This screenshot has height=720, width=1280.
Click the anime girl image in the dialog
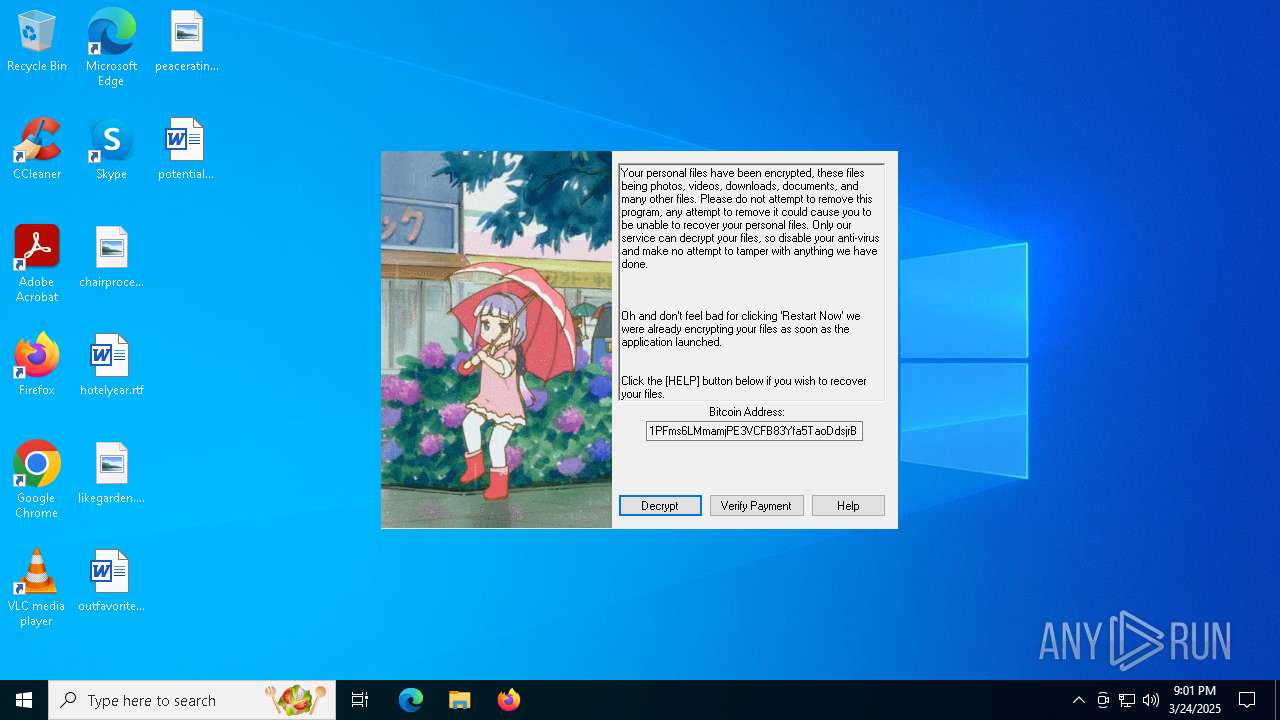point(496,340)
